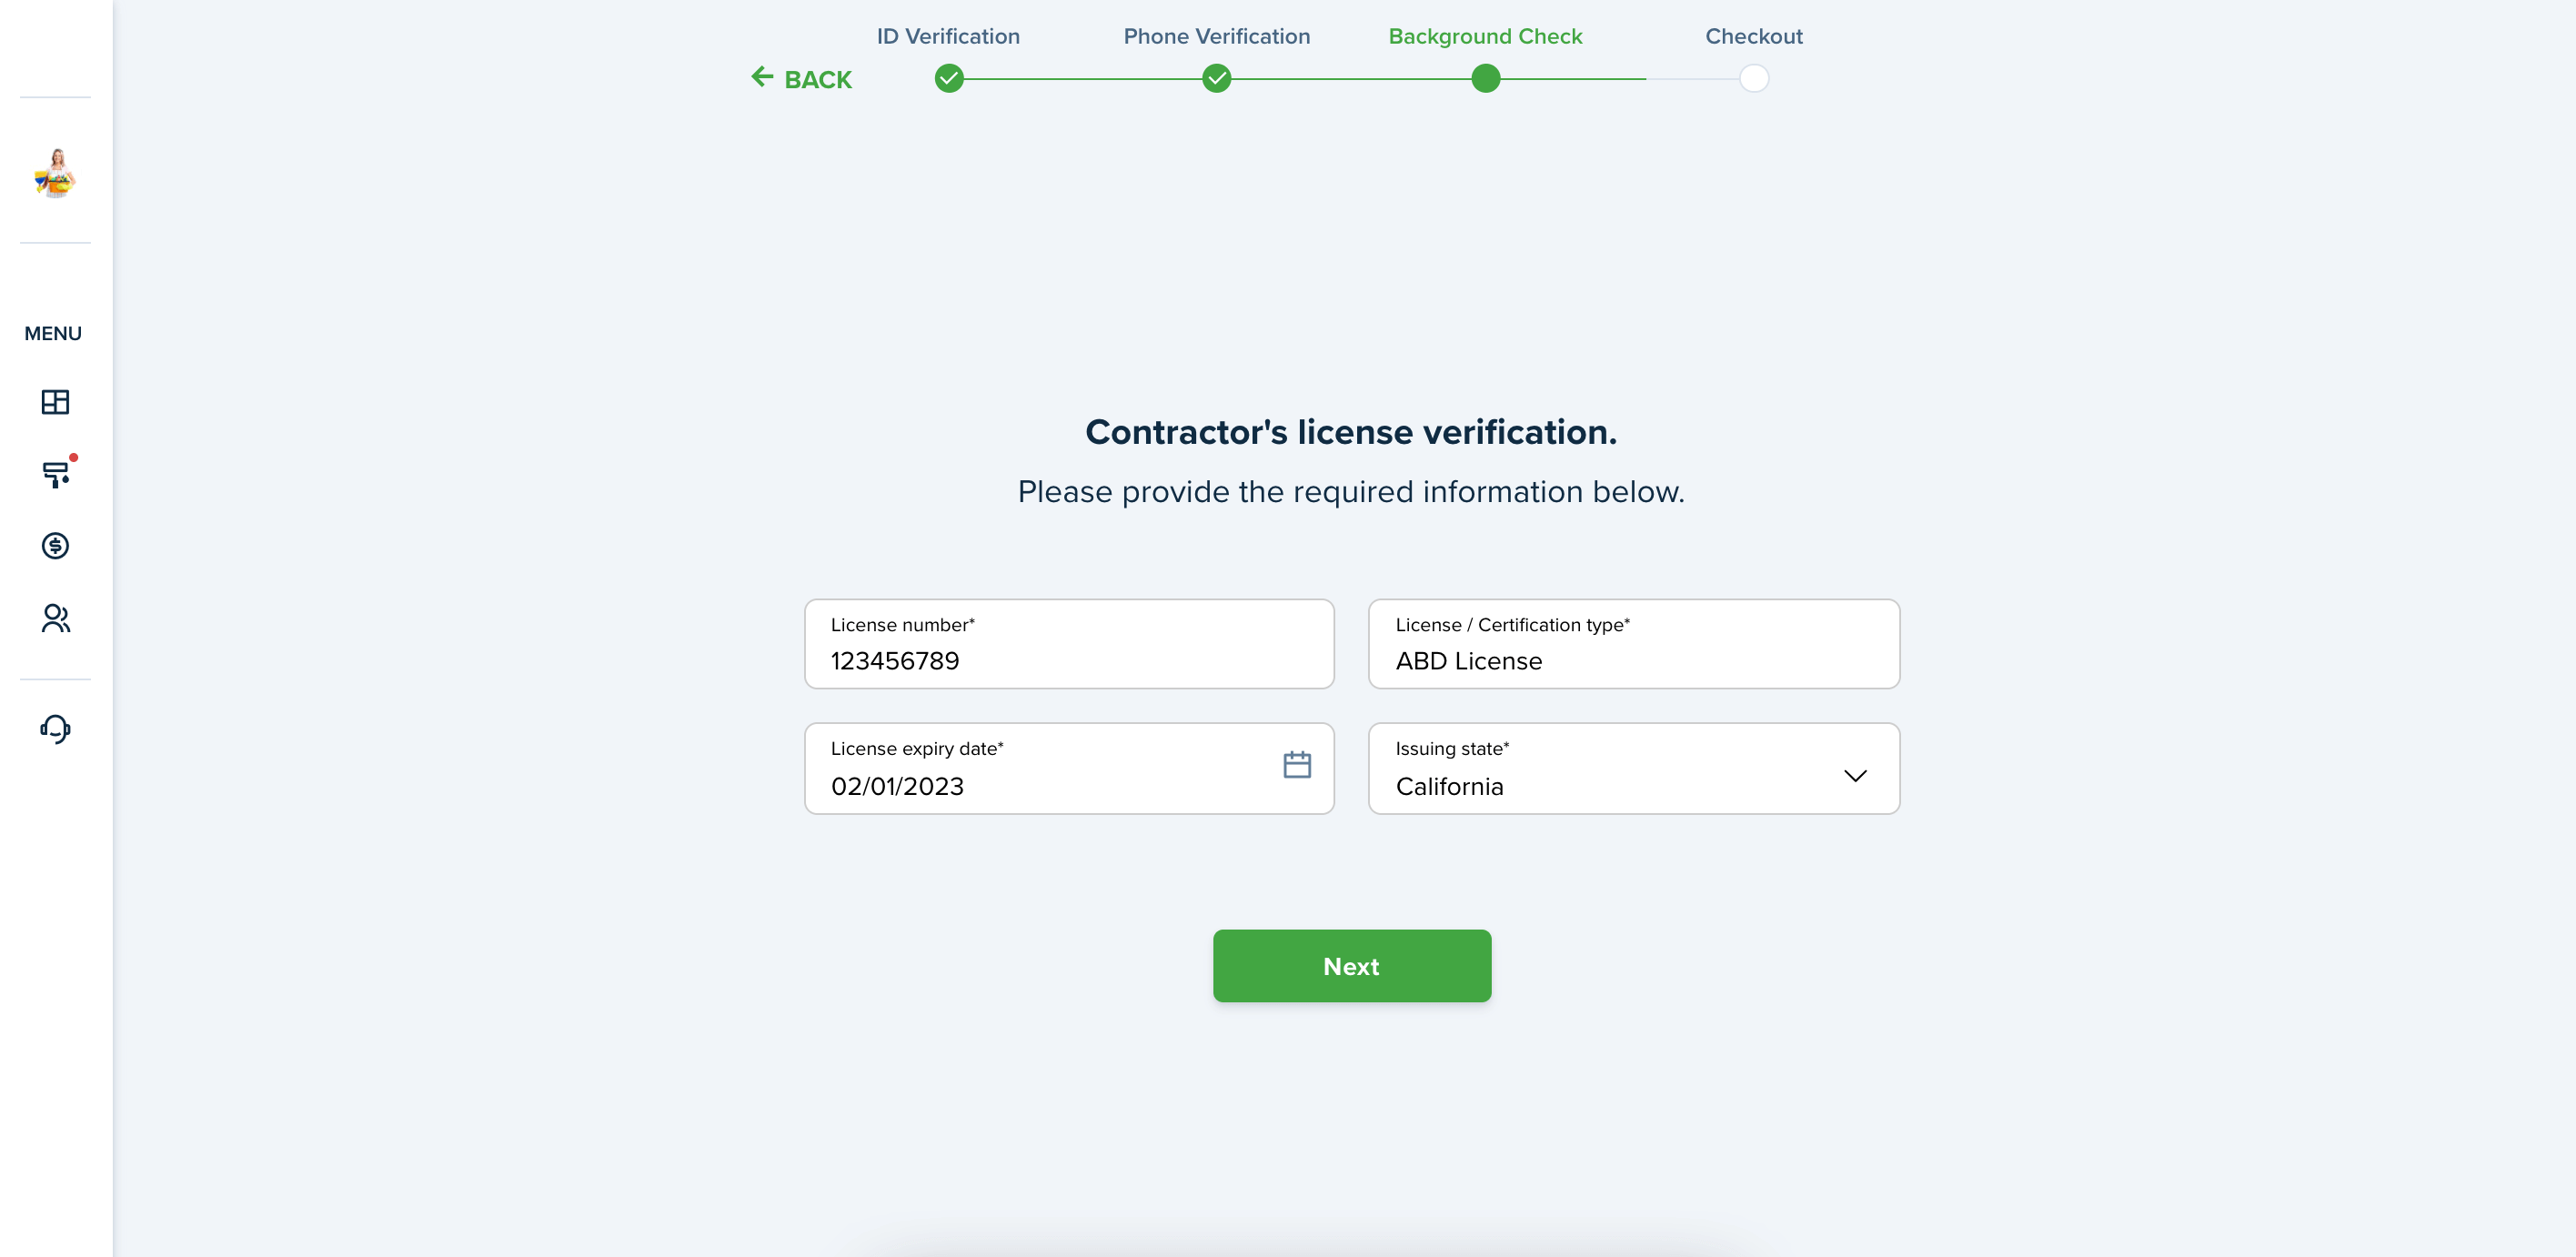This screenshot has width=2576, height=1257.
Task: Click the Background Check progress step dot
Action: coord(1486,78)
